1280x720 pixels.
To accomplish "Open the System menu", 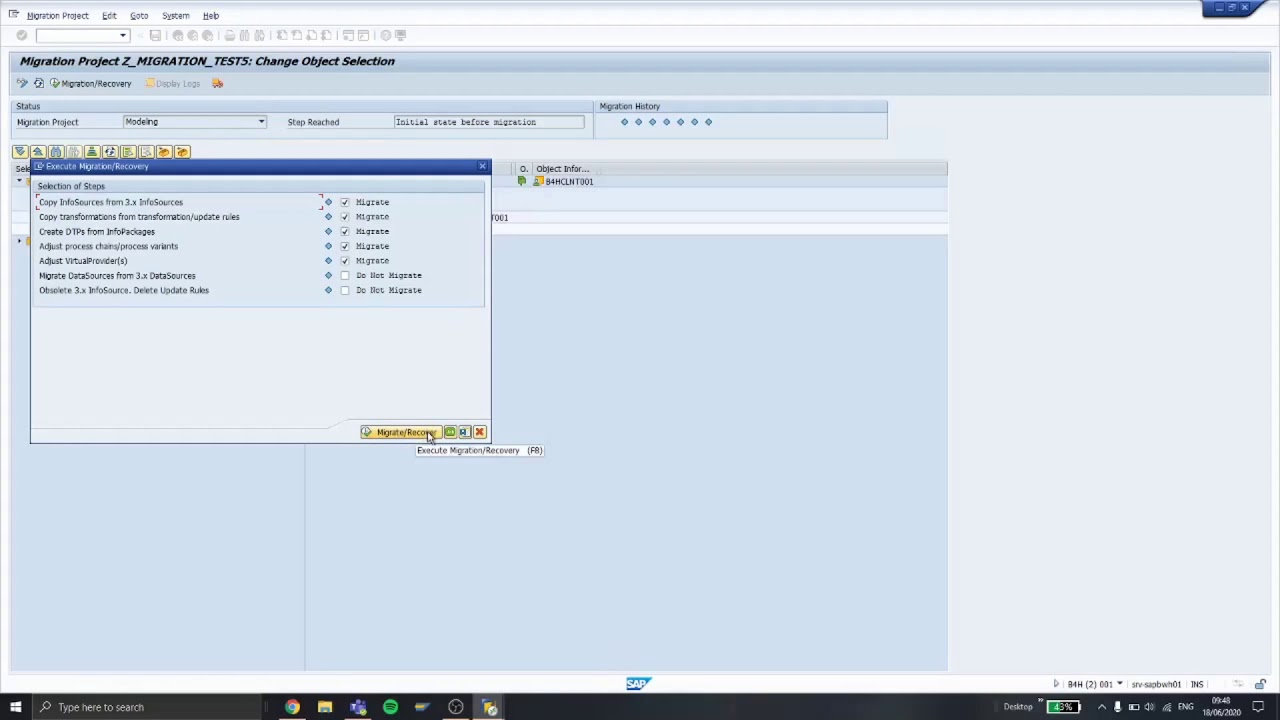I will tap(175, 15).
